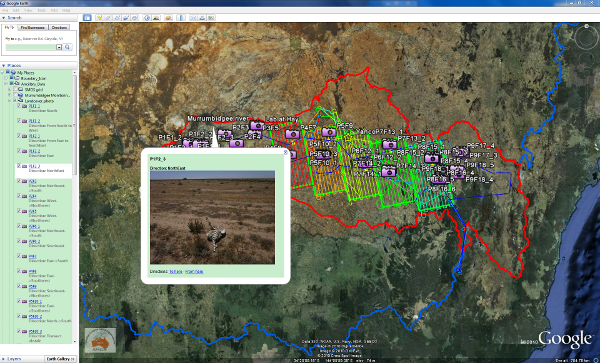Toggle the sunlight across landscape icon

point(156,18)
